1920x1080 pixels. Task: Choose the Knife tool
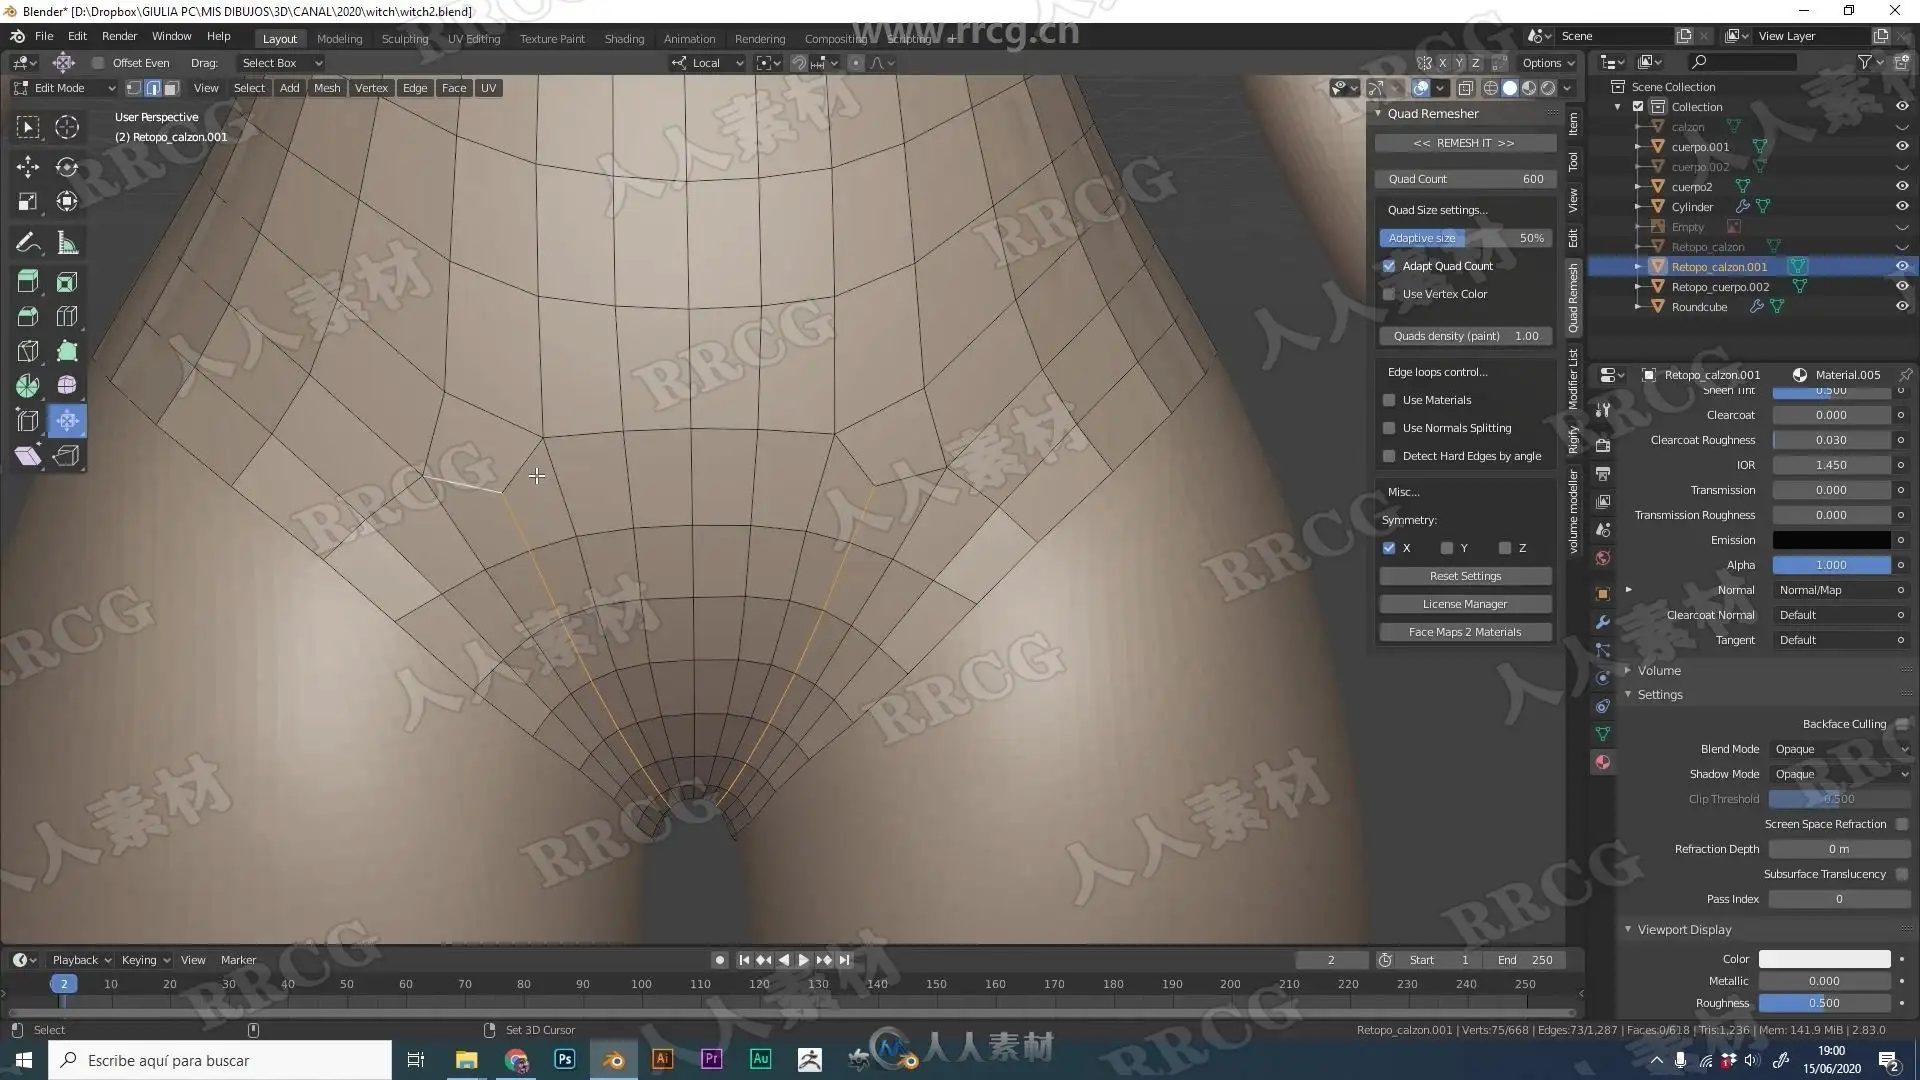(x=28, y=351)
